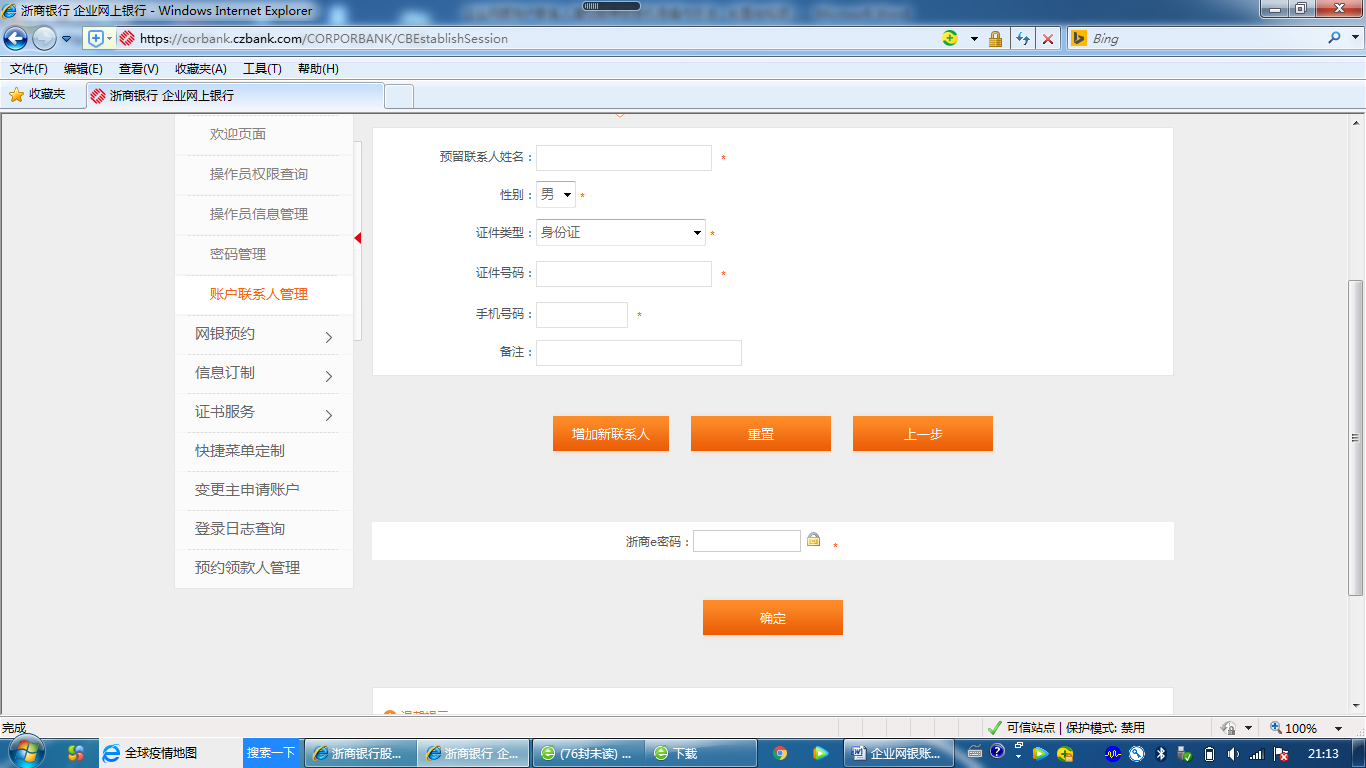Open the 查看(V) menu
The image size is (1366, 768).
[x=138, y=69]
